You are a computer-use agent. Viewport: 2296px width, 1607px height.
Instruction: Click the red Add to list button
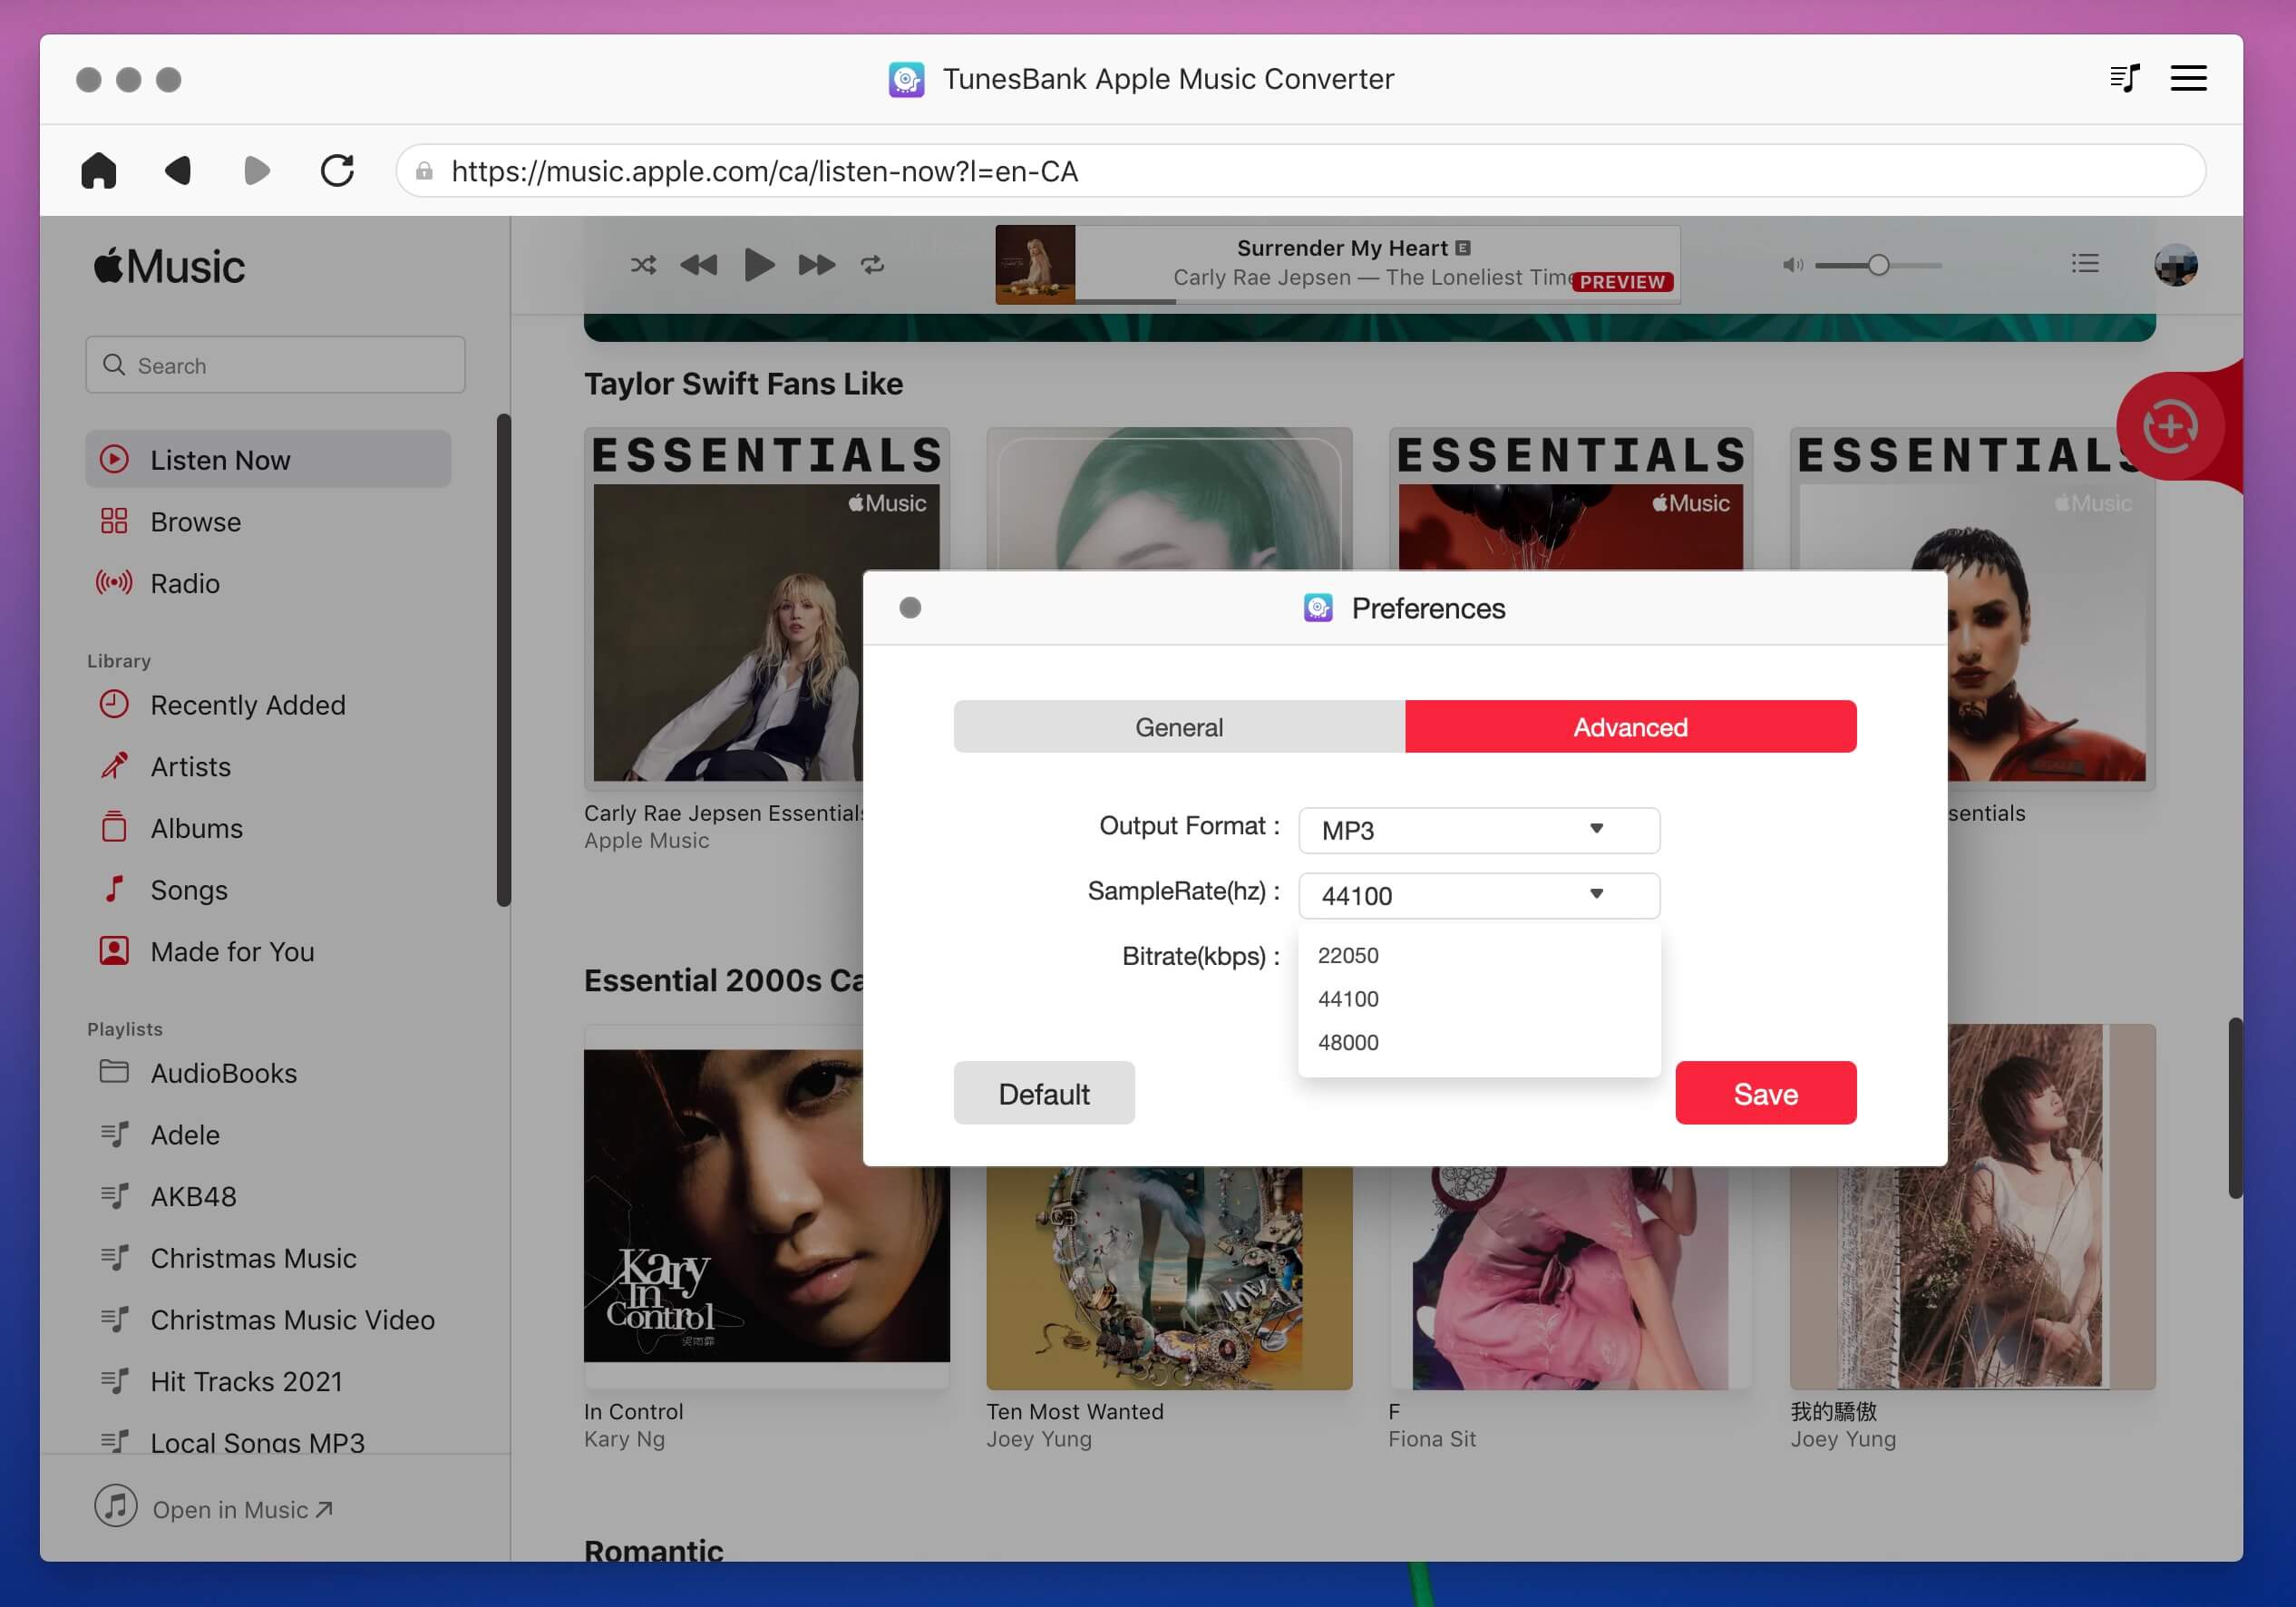[2169, 427]
